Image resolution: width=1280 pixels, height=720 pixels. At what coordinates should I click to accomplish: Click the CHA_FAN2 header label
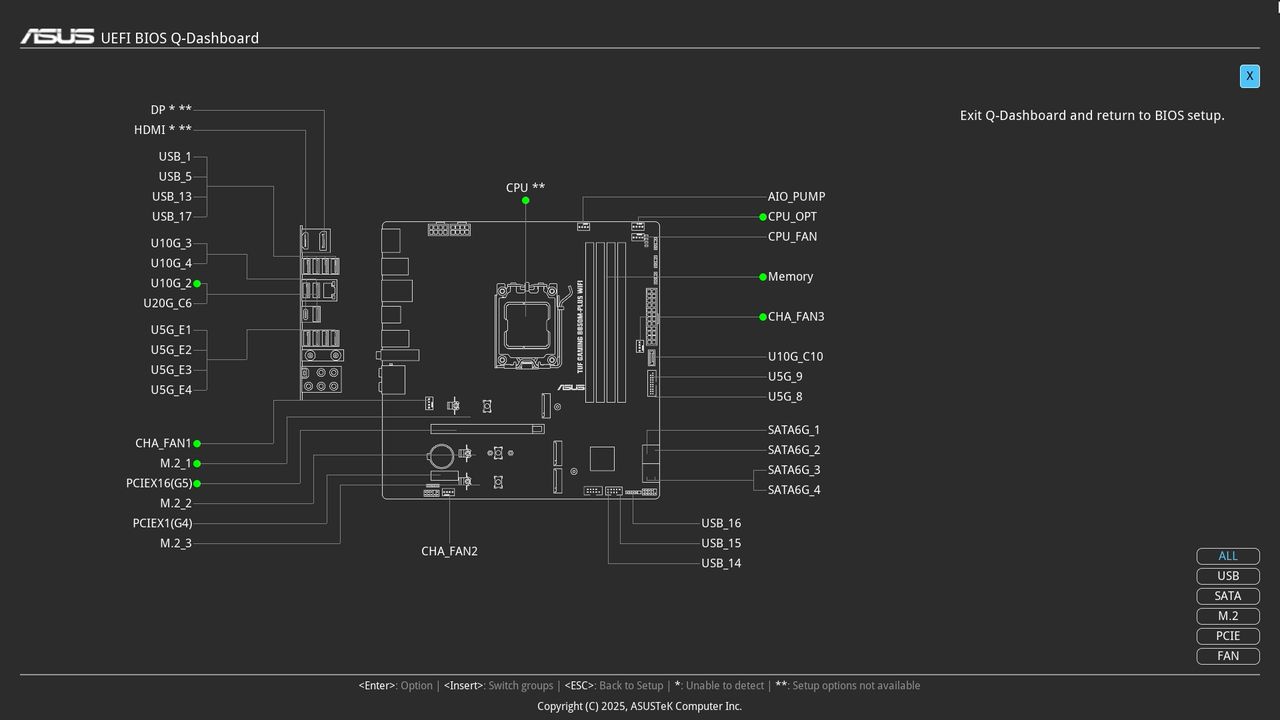449,550
